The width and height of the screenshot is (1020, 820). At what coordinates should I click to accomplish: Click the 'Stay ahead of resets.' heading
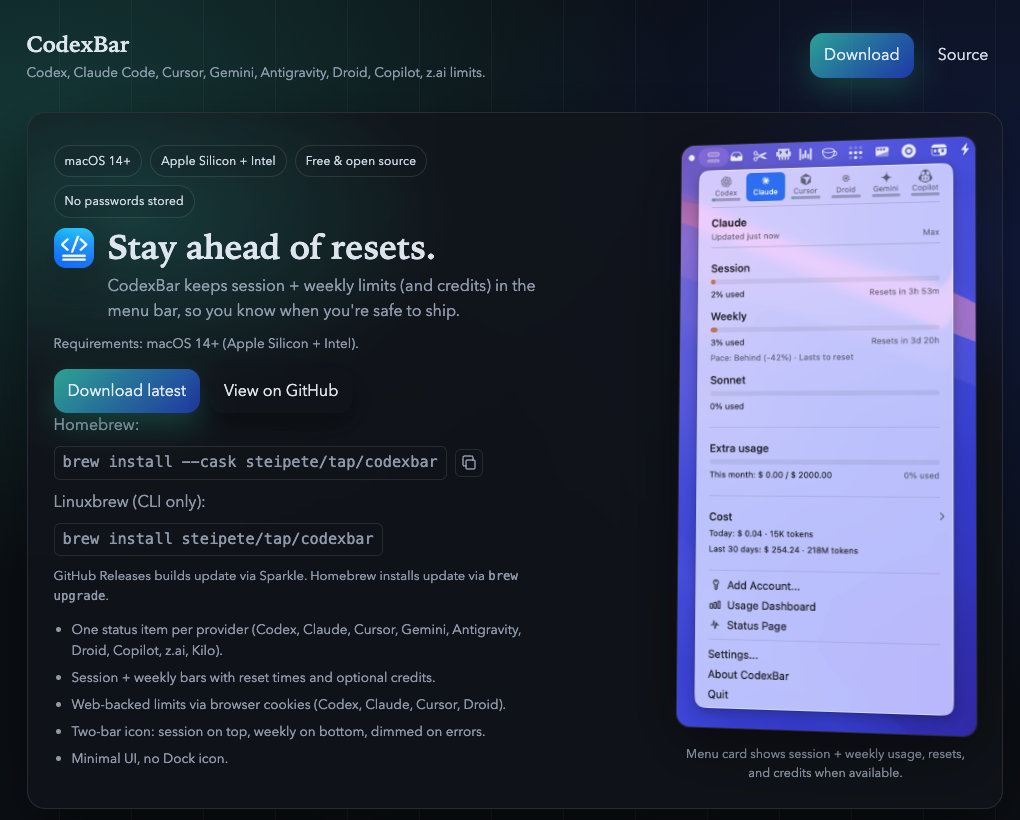[x=271, y=248]
